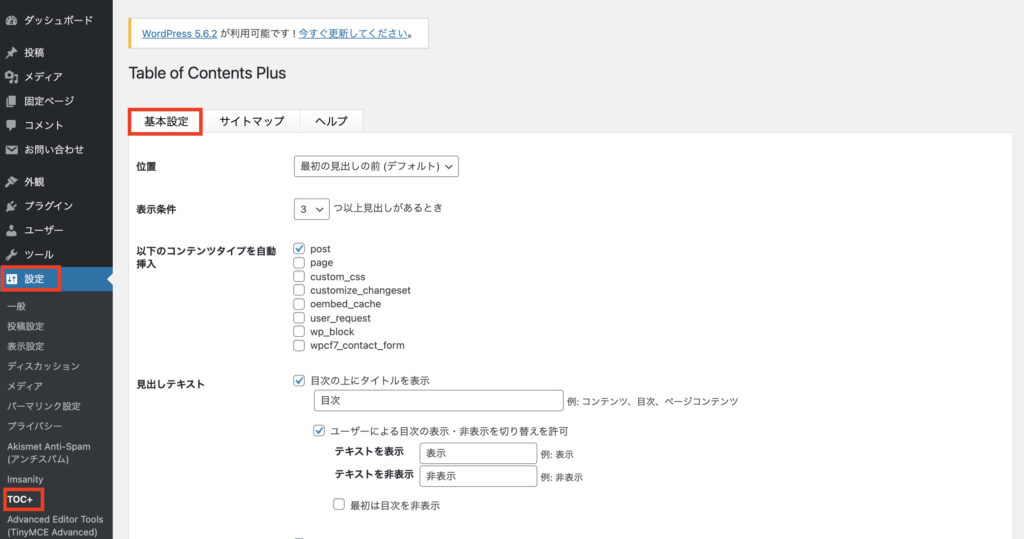Check the oembed_cache checkbox
1024x539 pixels.
(x=299, y=304)
